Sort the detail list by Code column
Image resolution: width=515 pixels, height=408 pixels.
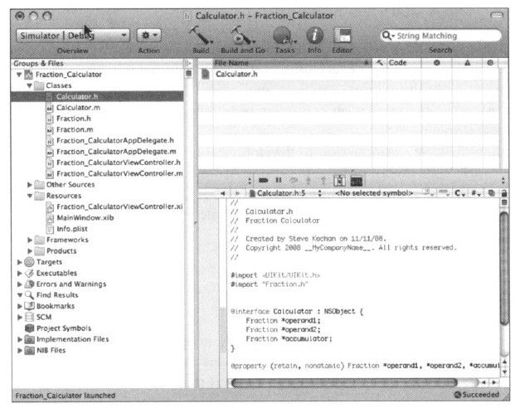(404, 63)
